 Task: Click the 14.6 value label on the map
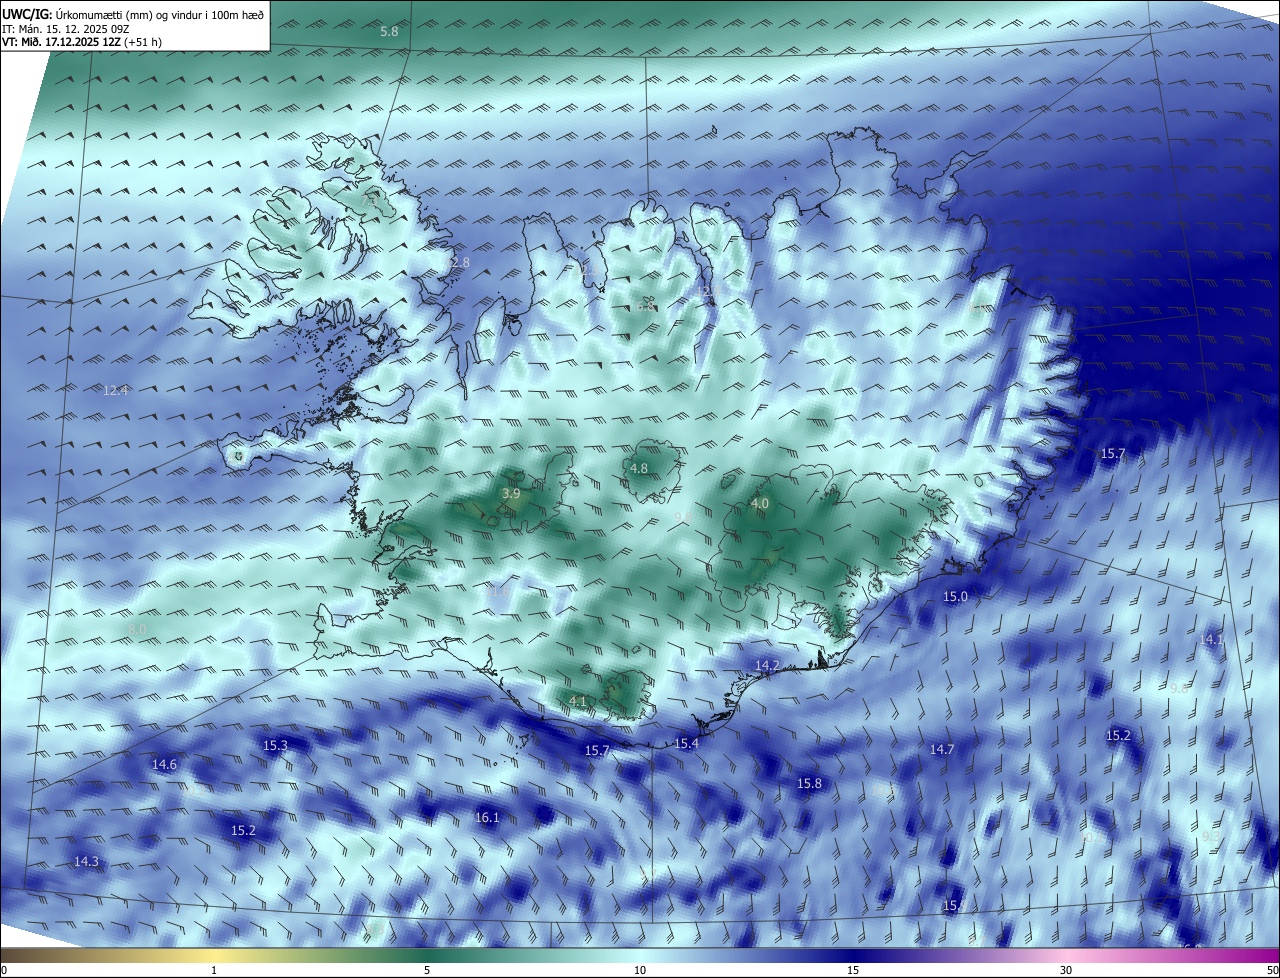pos(164,765)
